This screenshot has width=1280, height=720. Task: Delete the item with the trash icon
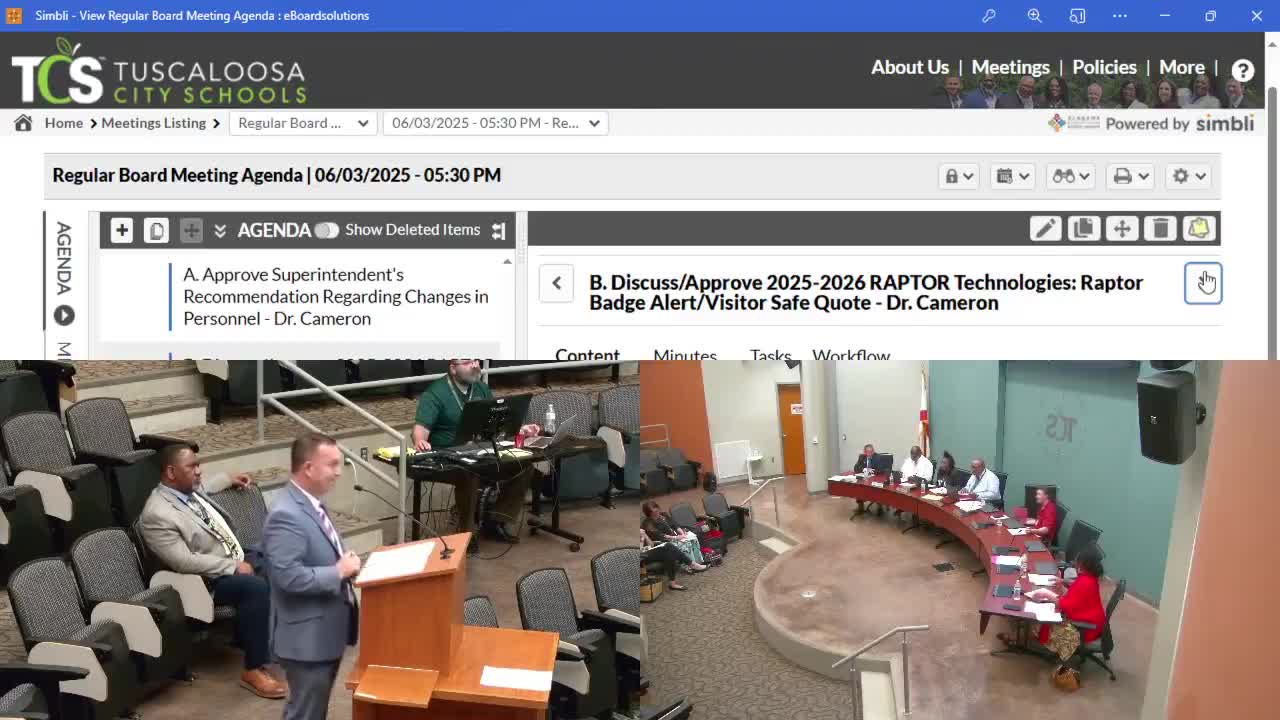pyautogui.click(x=1160, y=229)
